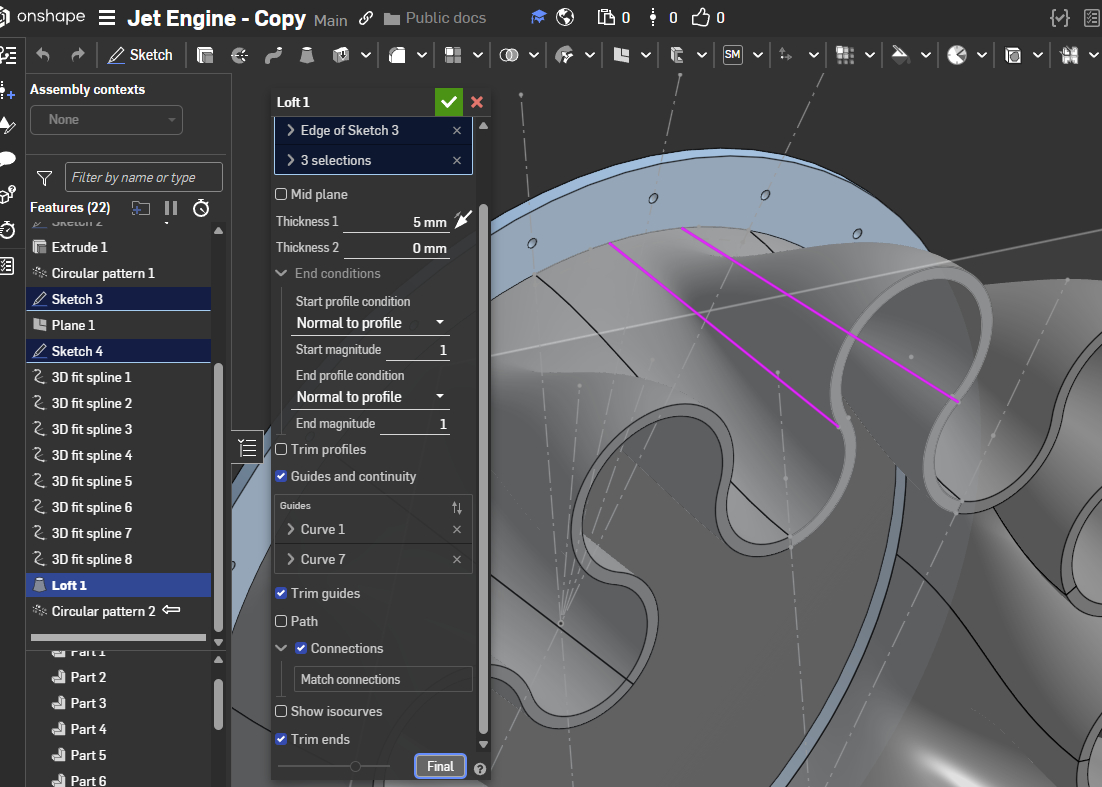Select Plane 1 in the feature list
The image size is (1102, 787).
tap(118, 325)
